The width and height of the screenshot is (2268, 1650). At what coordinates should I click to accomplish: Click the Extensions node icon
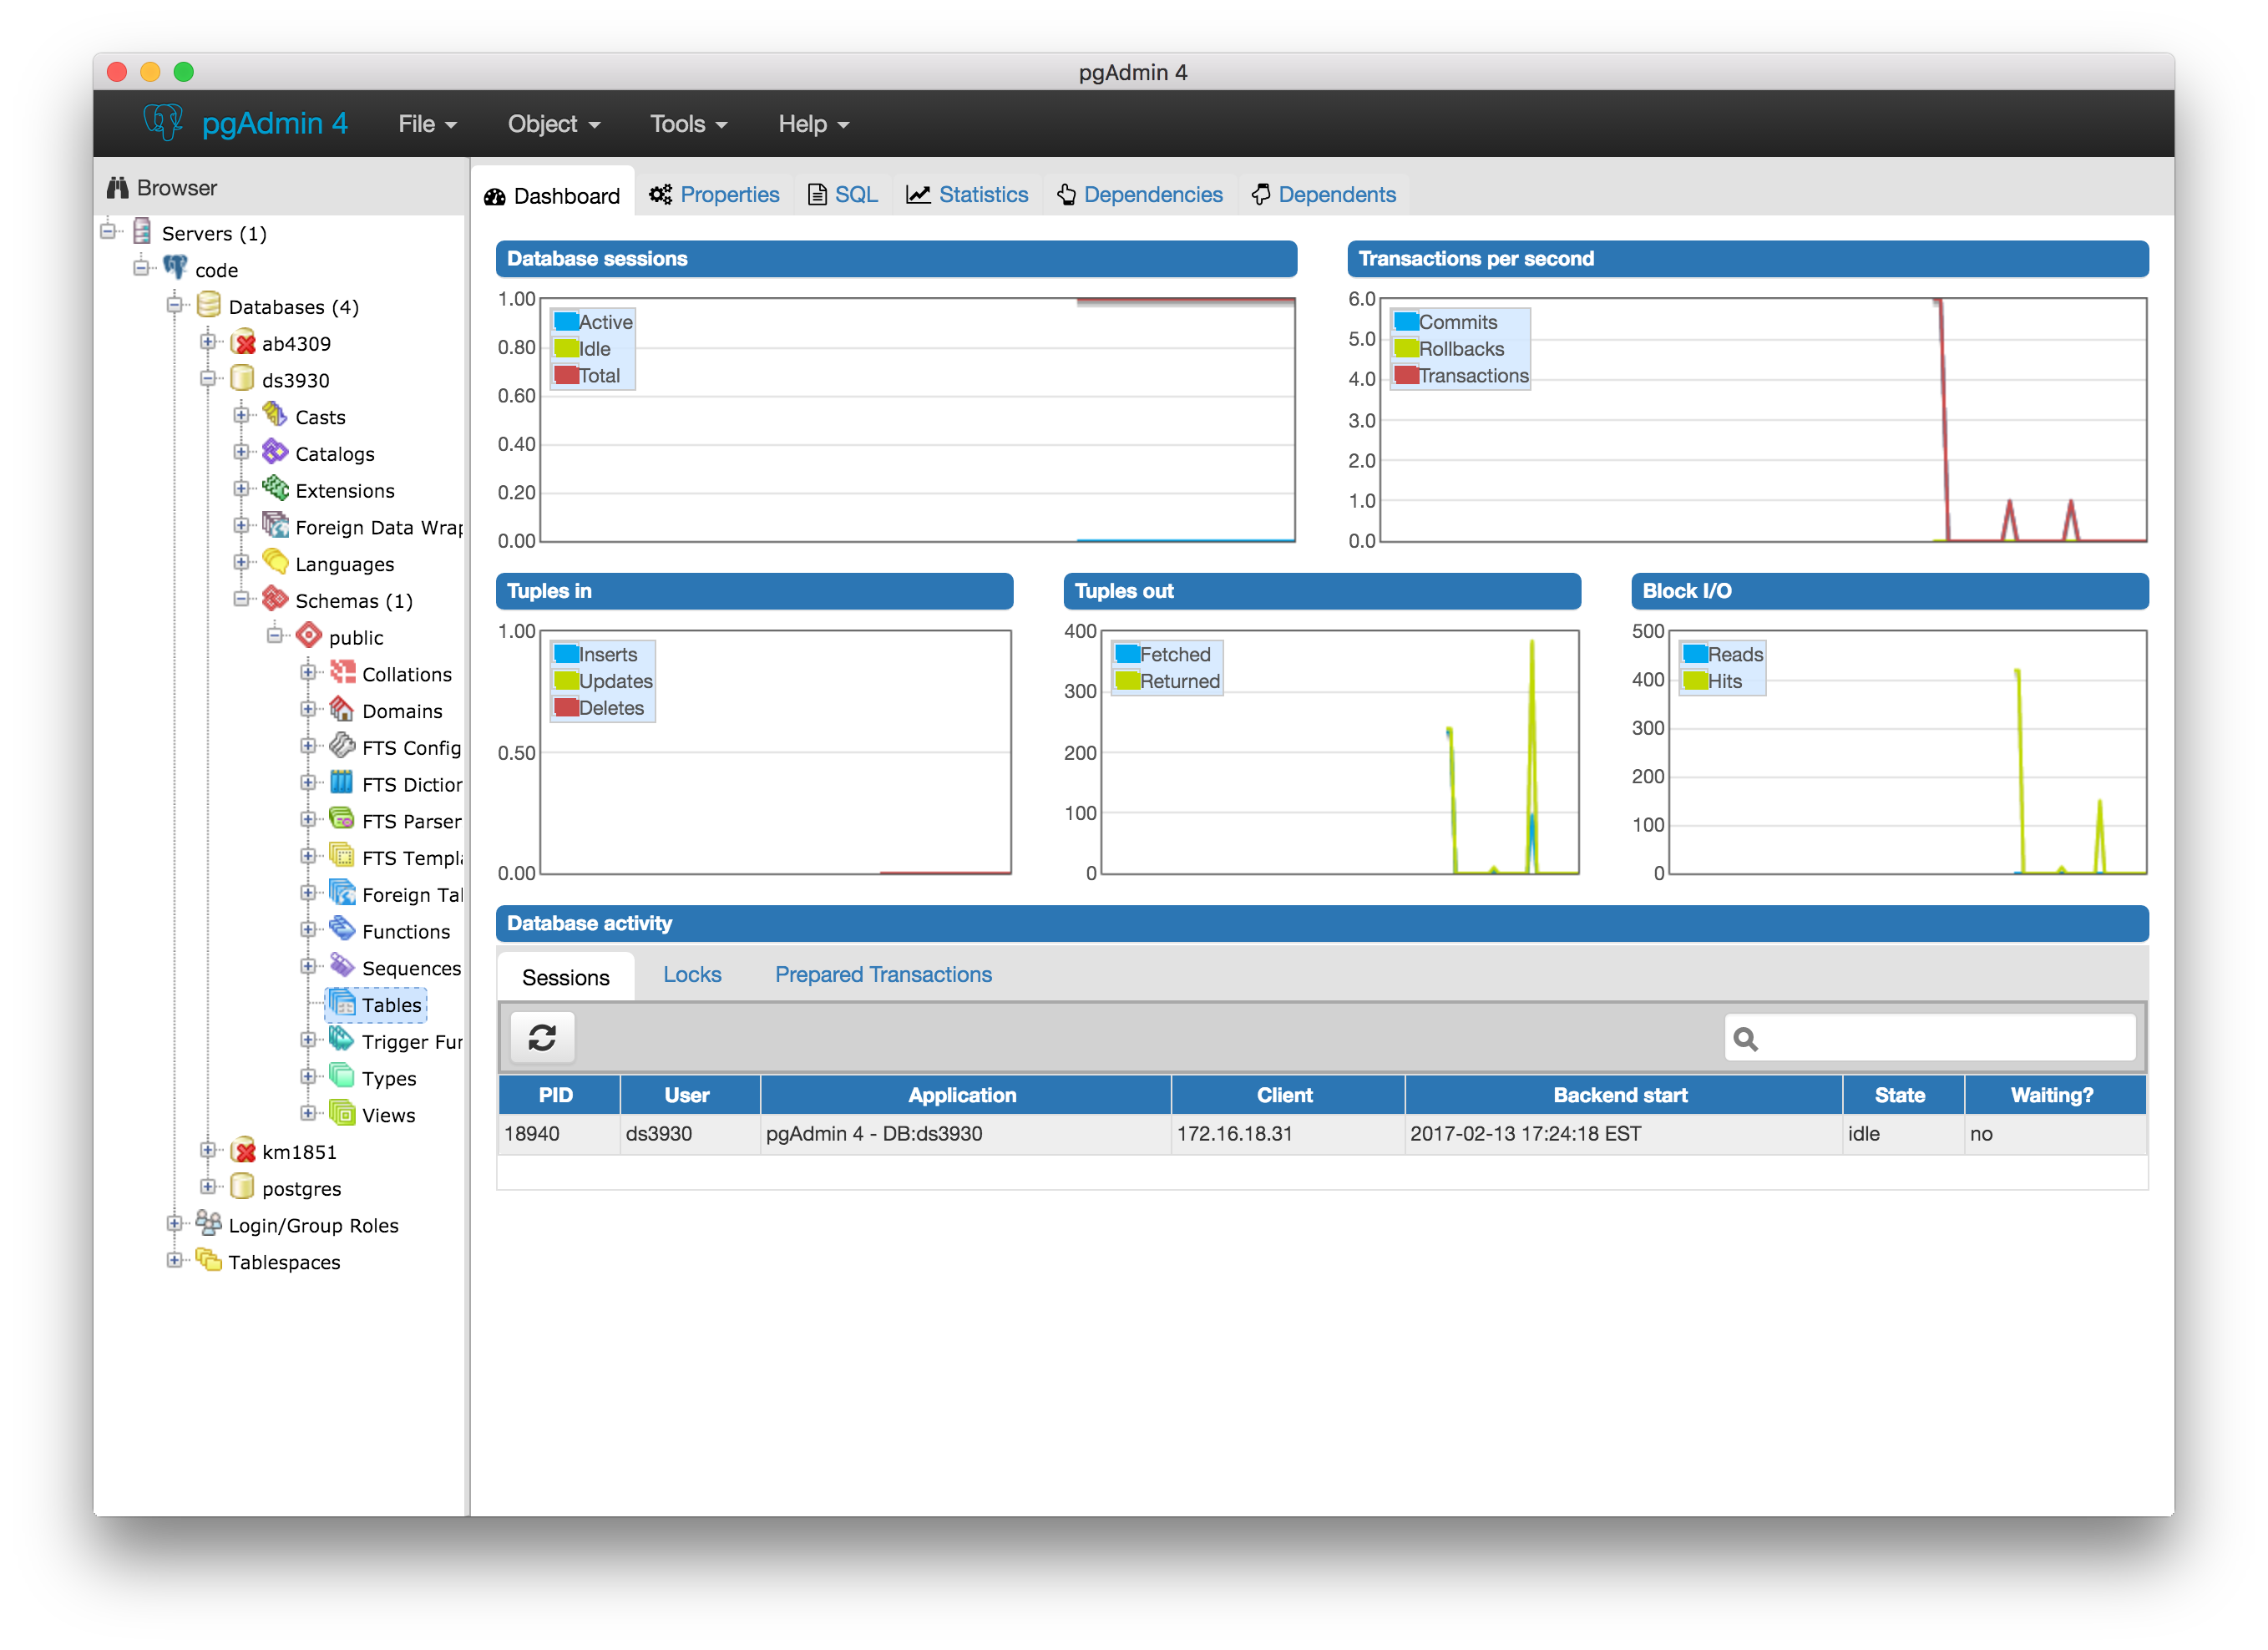275,489
